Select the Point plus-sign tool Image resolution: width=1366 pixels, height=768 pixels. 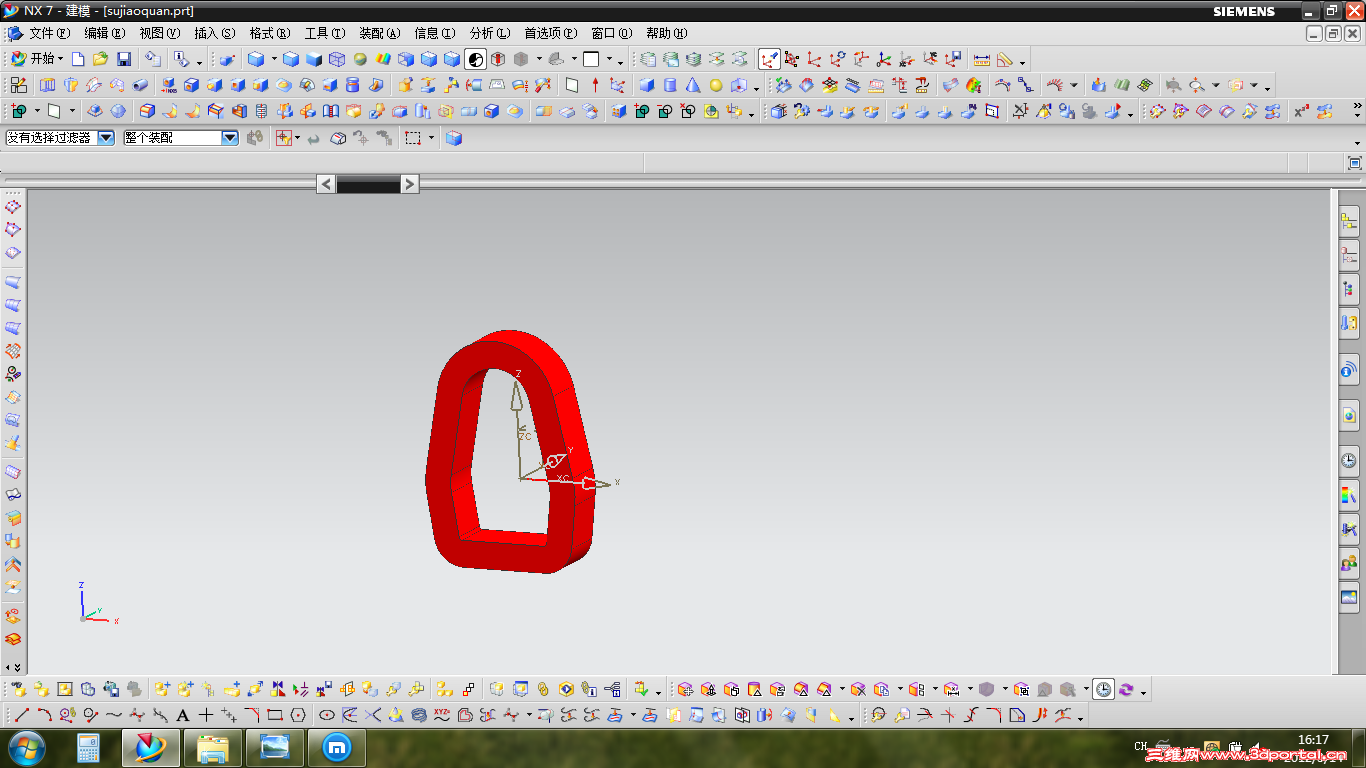205,715
